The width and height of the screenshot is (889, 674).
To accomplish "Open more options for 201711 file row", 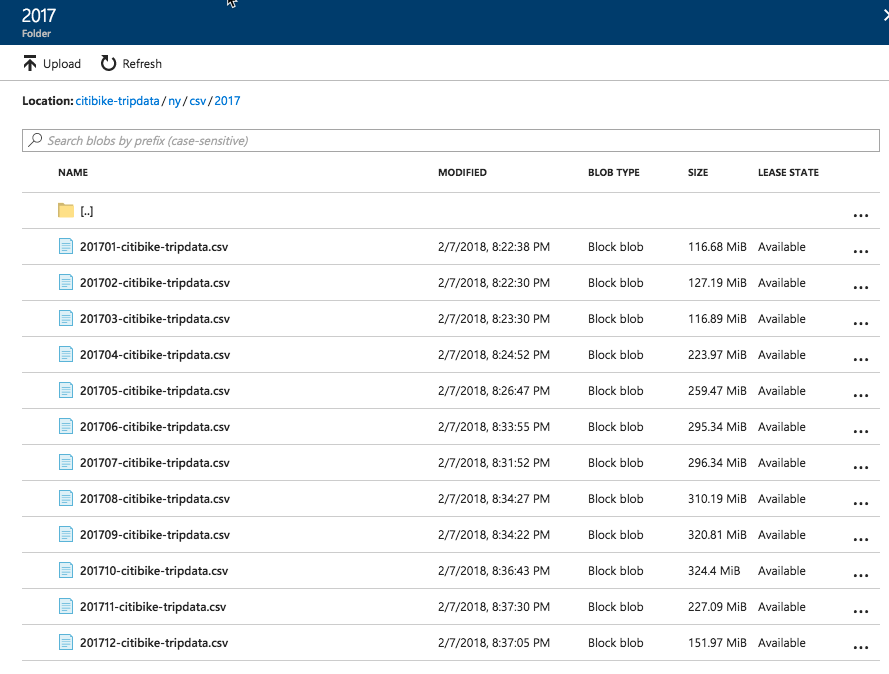I will tap(861, 611).
